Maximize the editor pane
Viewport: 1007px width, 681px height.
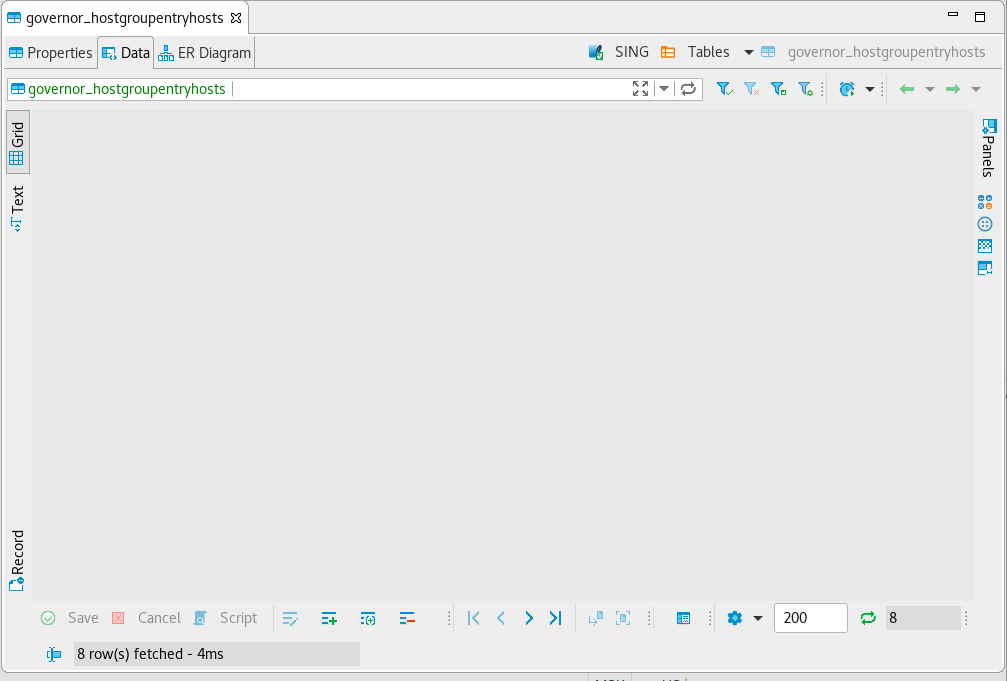tap(980, 17)
